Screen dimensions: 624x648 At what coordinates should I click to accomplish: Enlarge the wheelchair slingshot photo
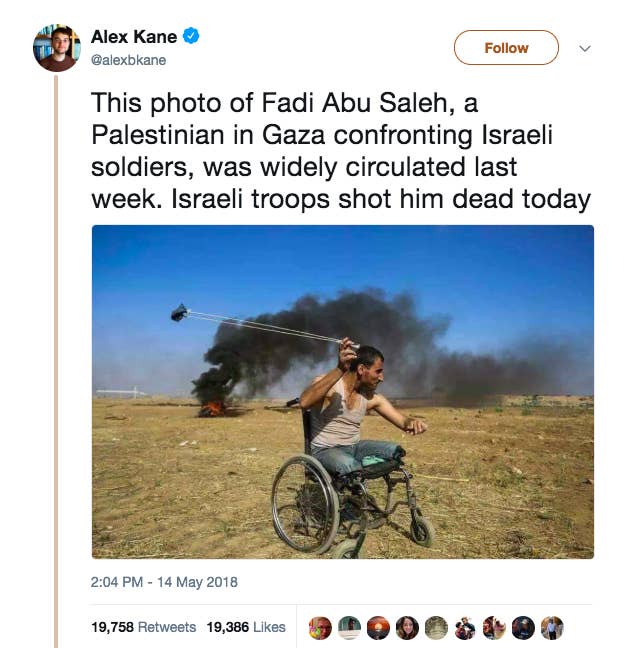[x=342, y=391]
